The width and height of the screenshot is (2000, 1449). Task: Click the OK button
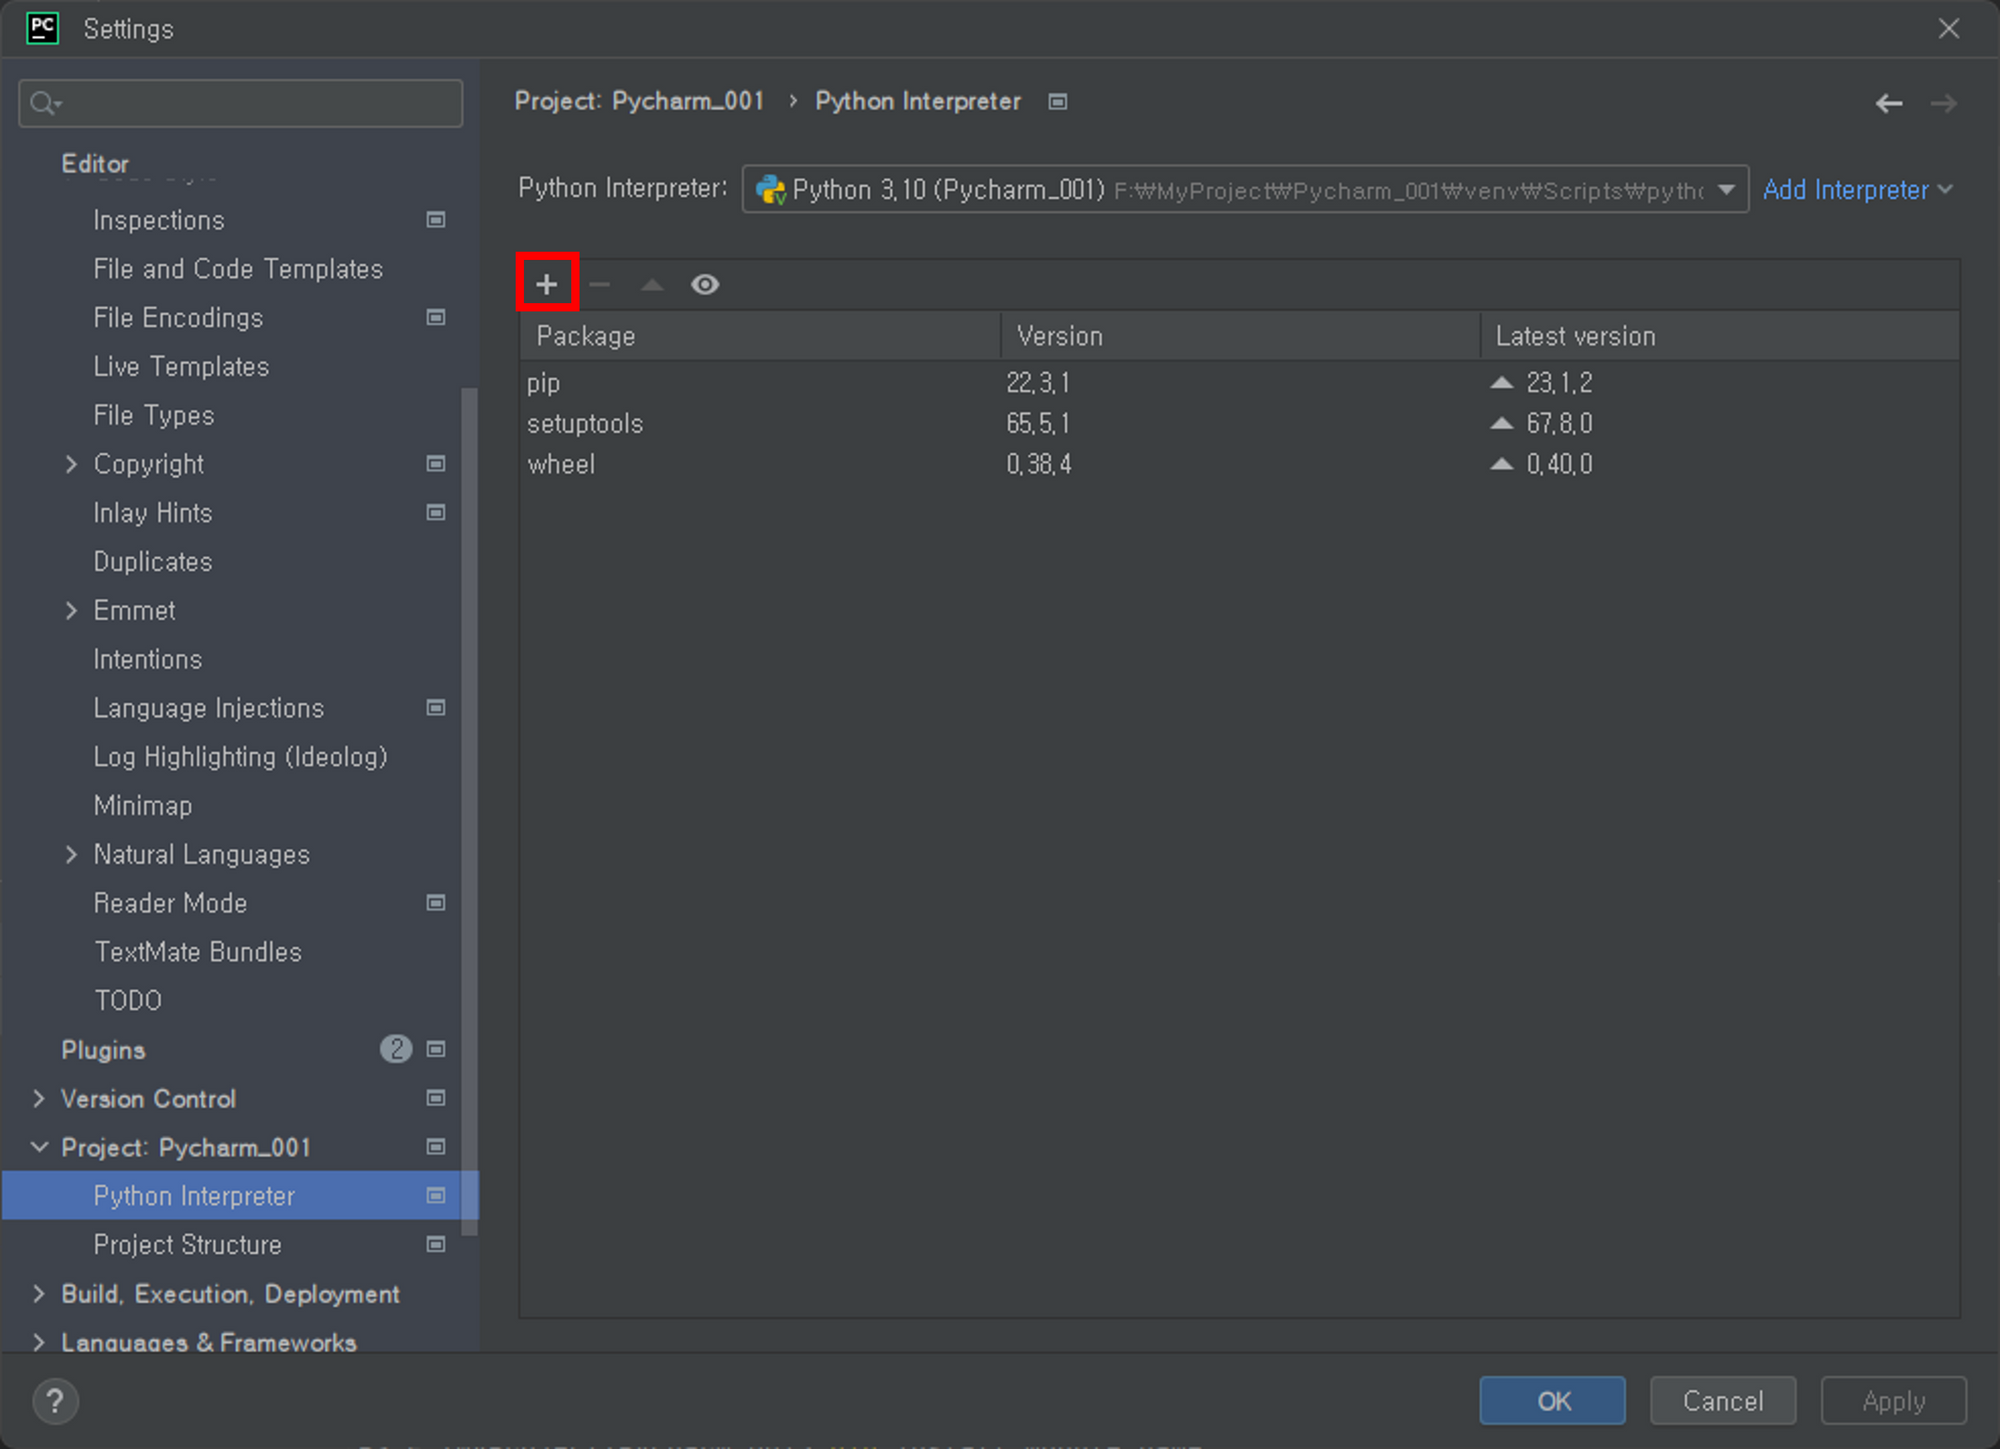[x=1552, y=1400]
